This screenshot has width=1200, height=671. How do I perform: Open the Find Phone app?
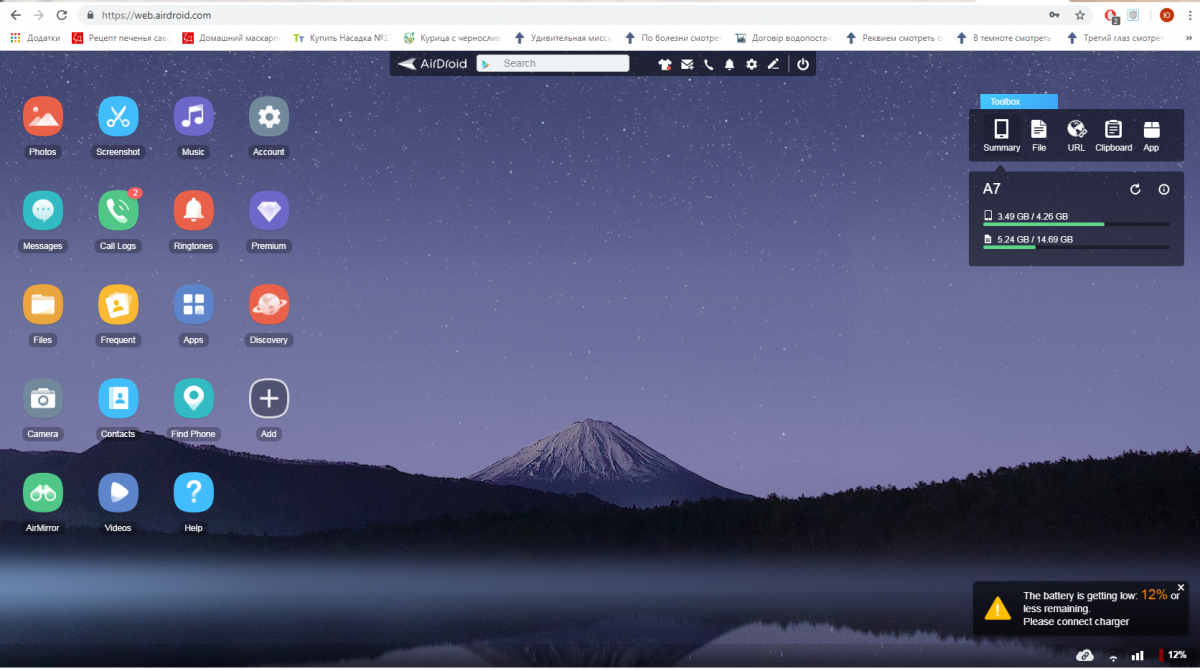pos(193,399)
